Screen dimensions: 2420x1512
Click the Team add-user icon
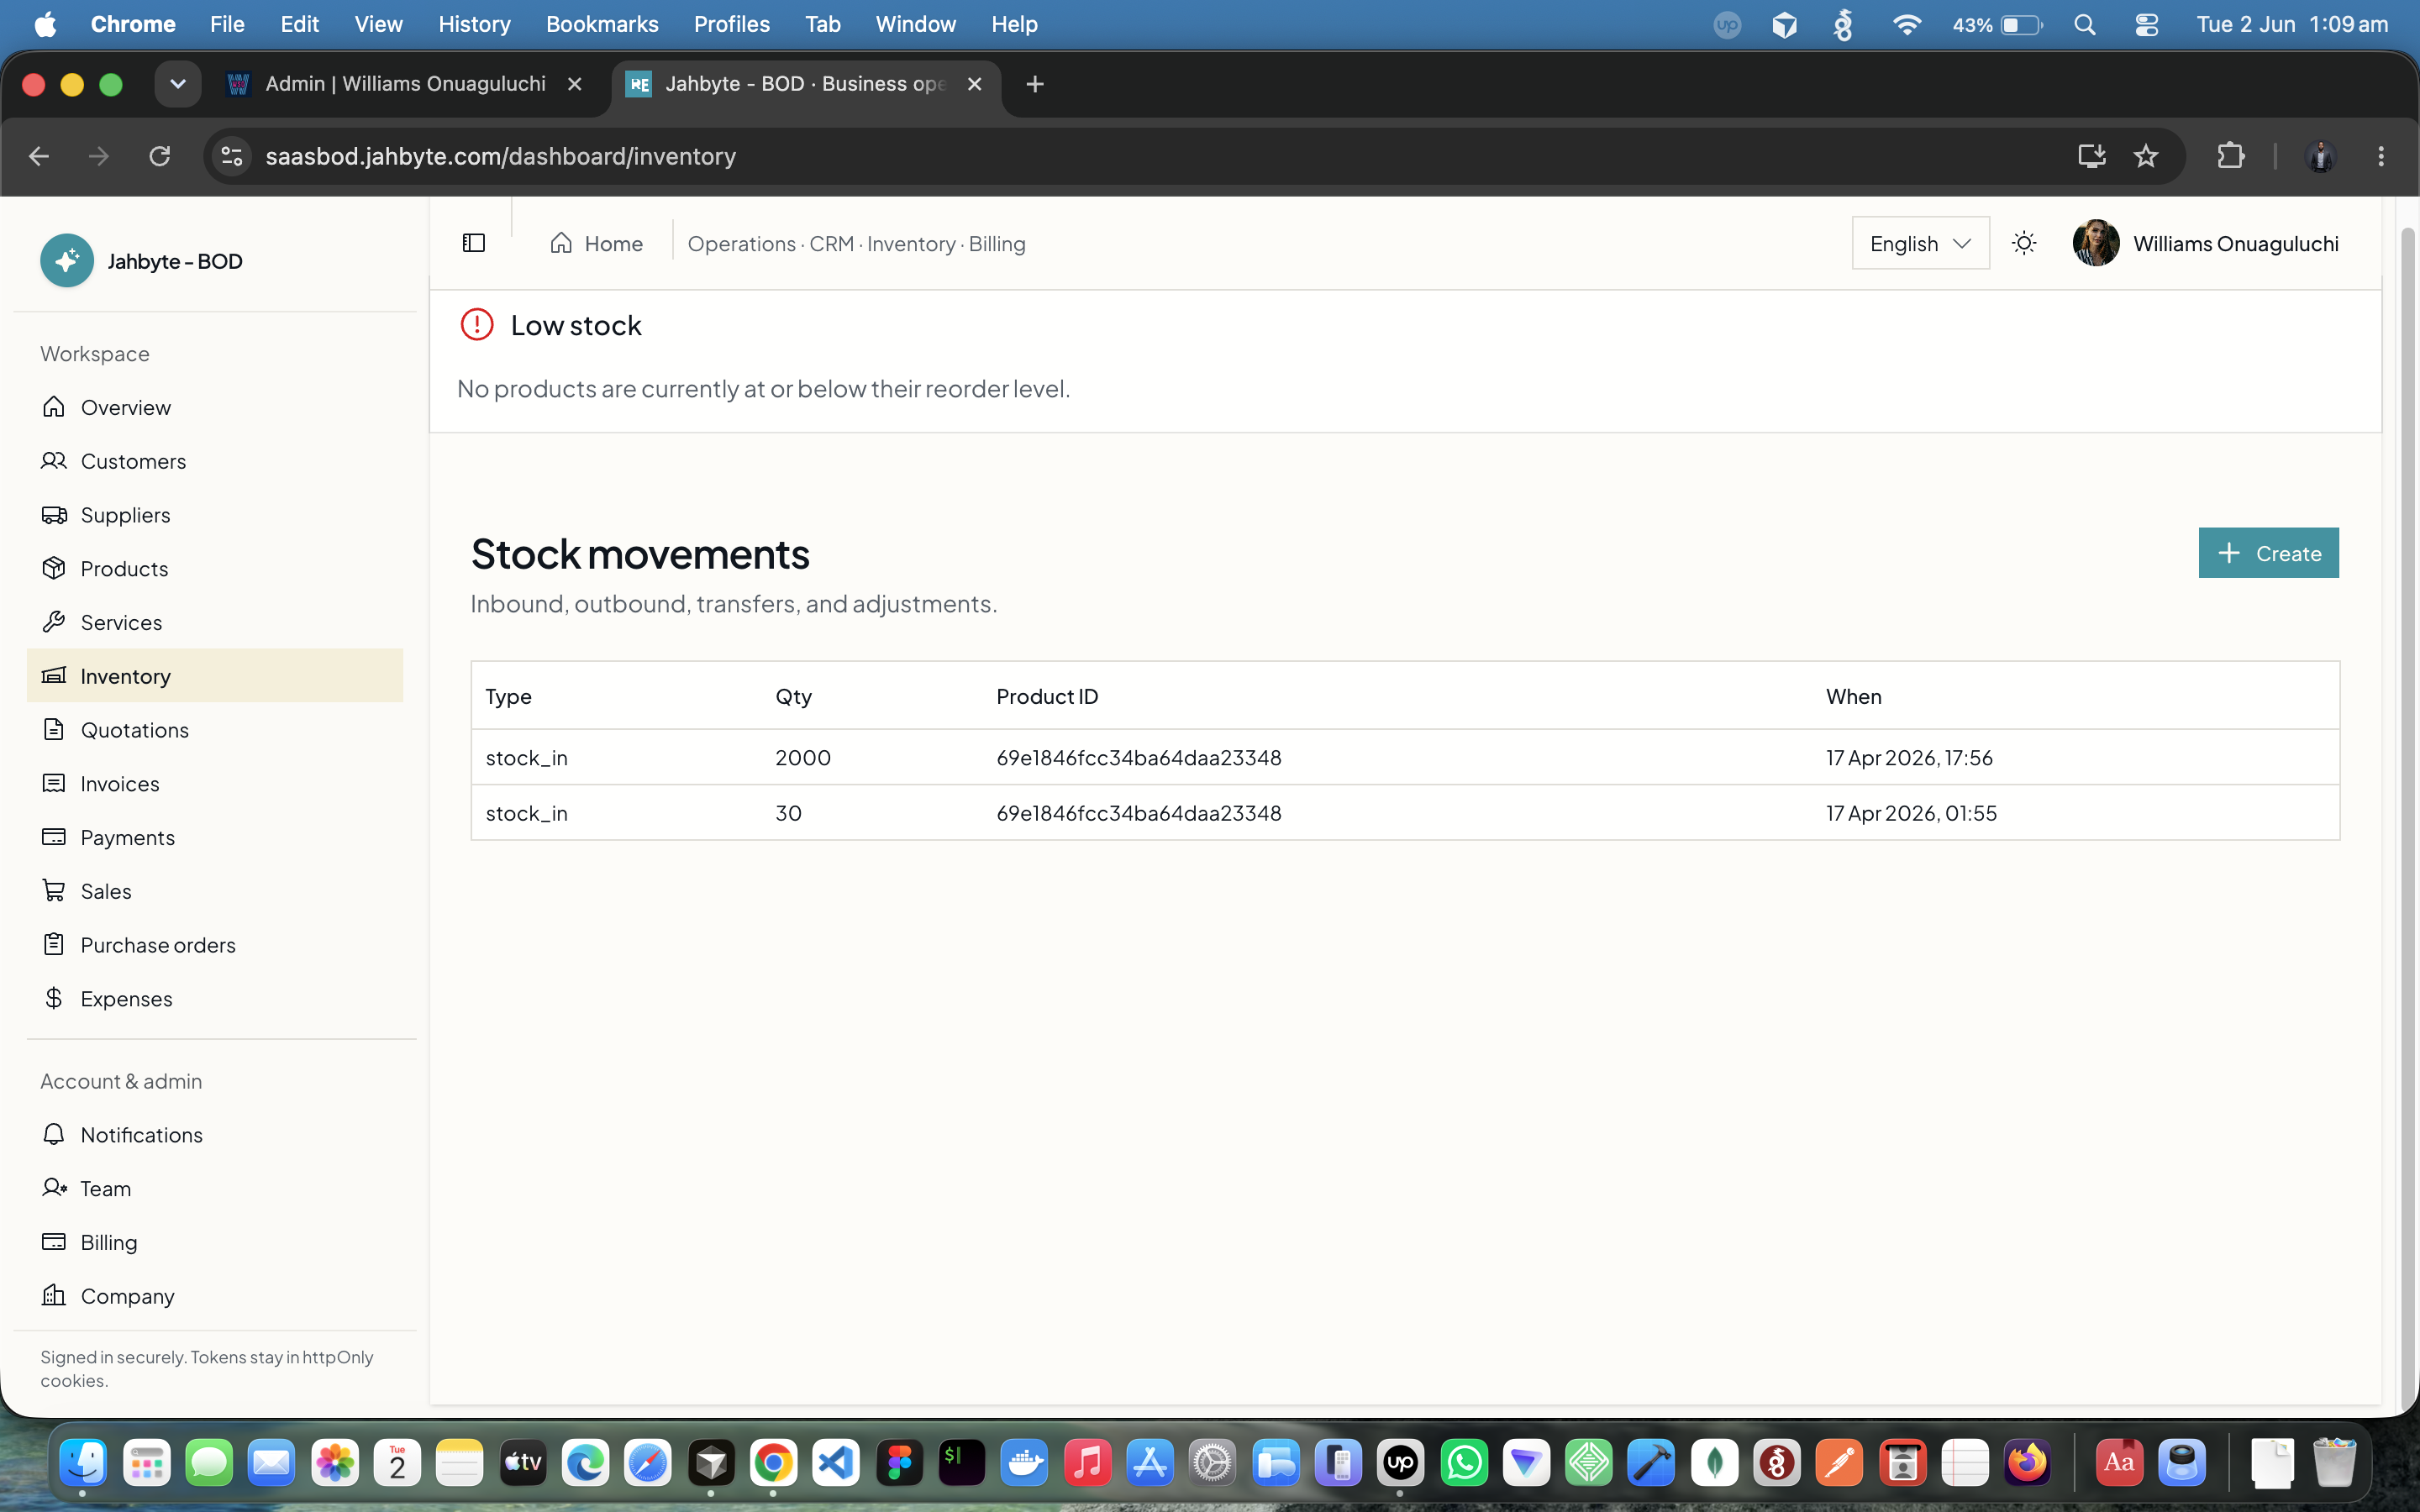pyautogui.click(x=54, y=1187)
